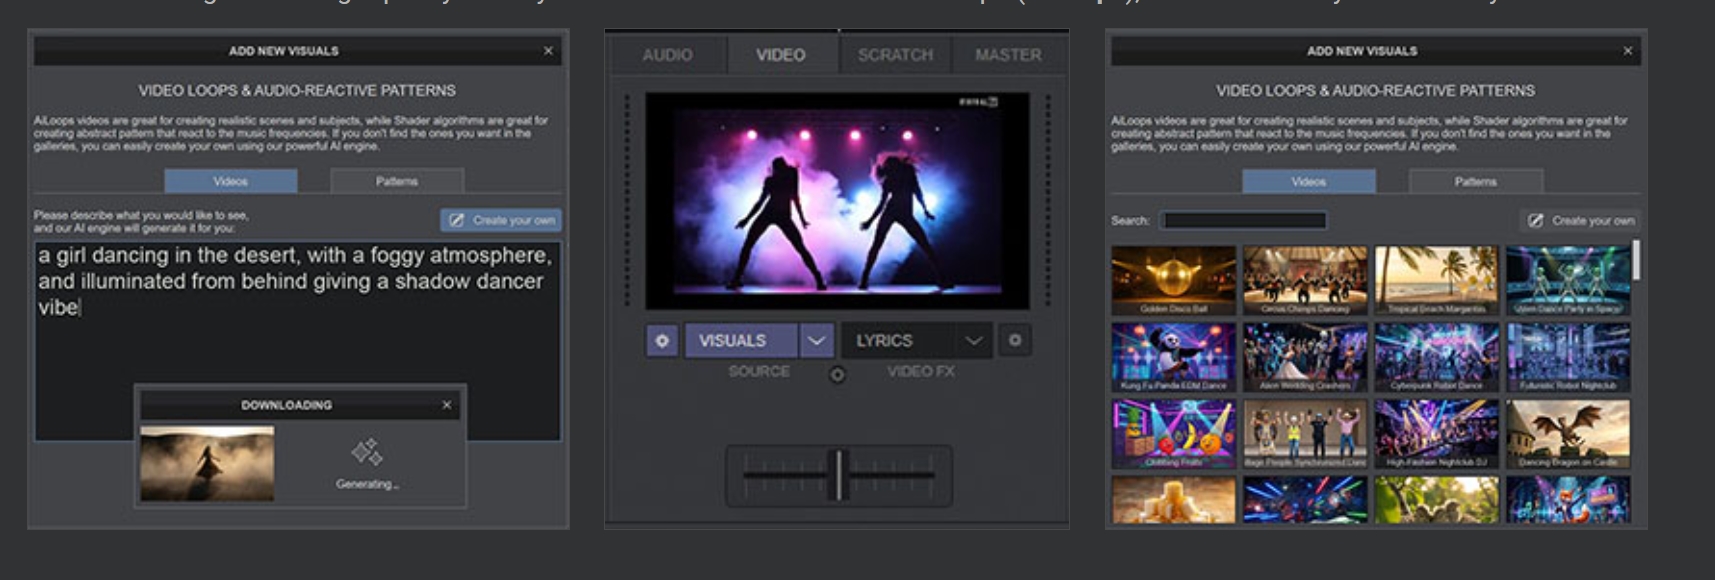Viewport: 1715px width, 580px height.
Task: Toggle the LYRICS video effect button
Action: pyautogui.click(x=898, y=341)
